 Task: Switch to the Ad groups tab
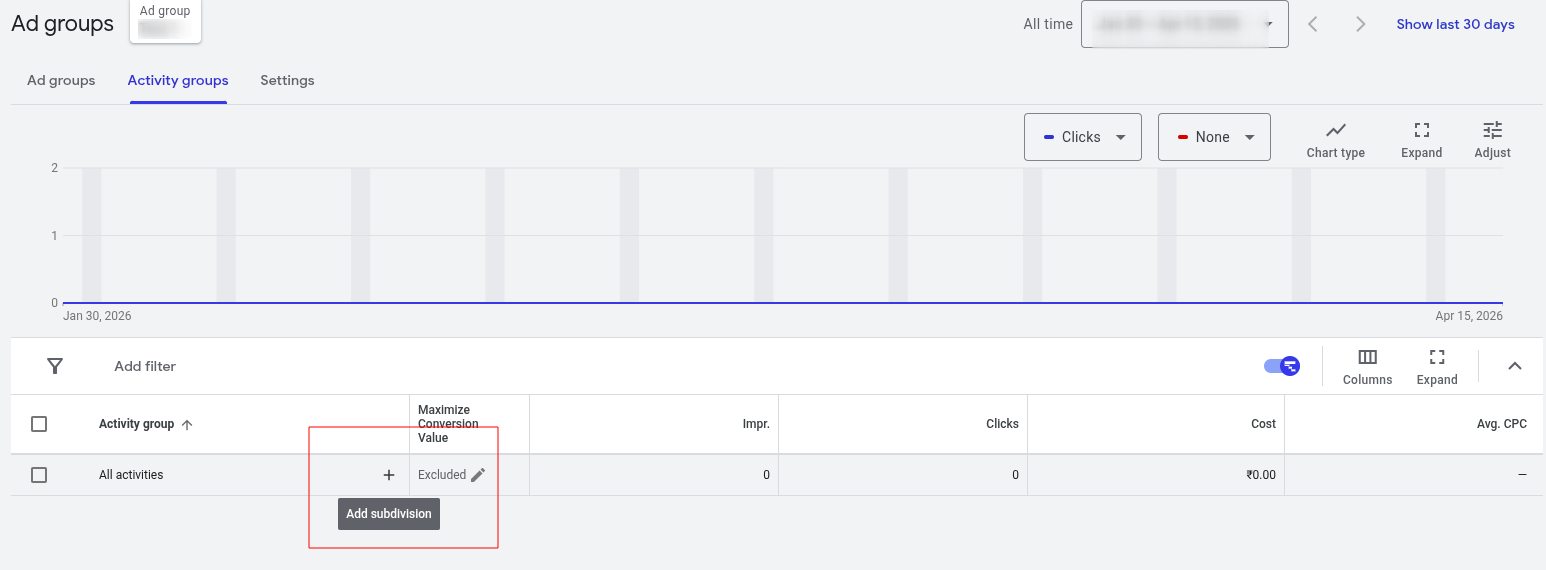(61, 80)
